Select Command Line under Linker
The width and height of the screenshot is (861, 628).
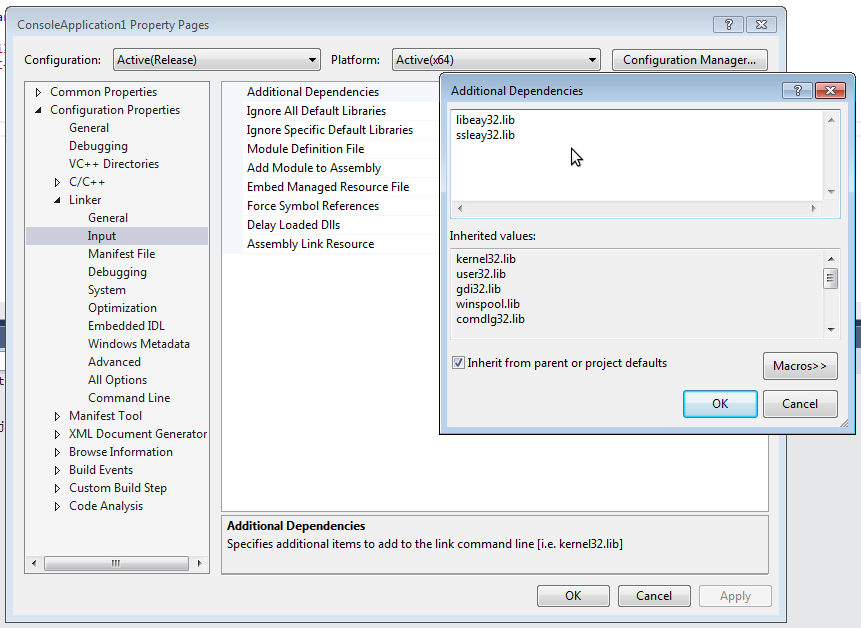click(129, 398)
